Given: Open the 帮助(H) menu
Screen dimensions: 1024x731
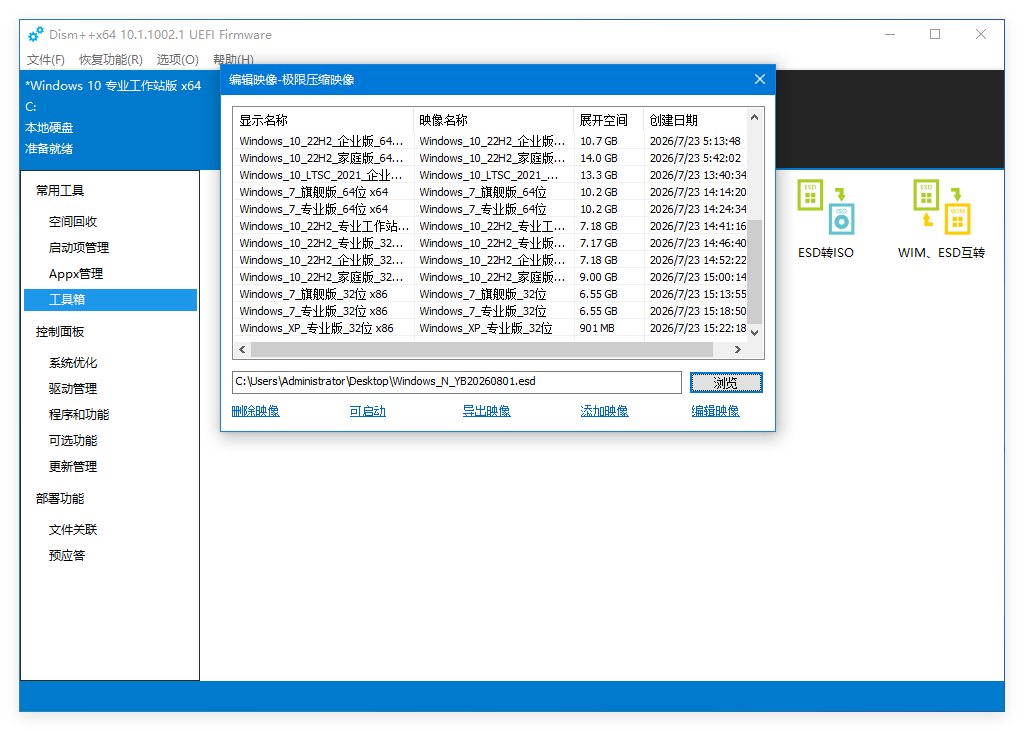Looking at the screenshot, I should coord(233,59).
